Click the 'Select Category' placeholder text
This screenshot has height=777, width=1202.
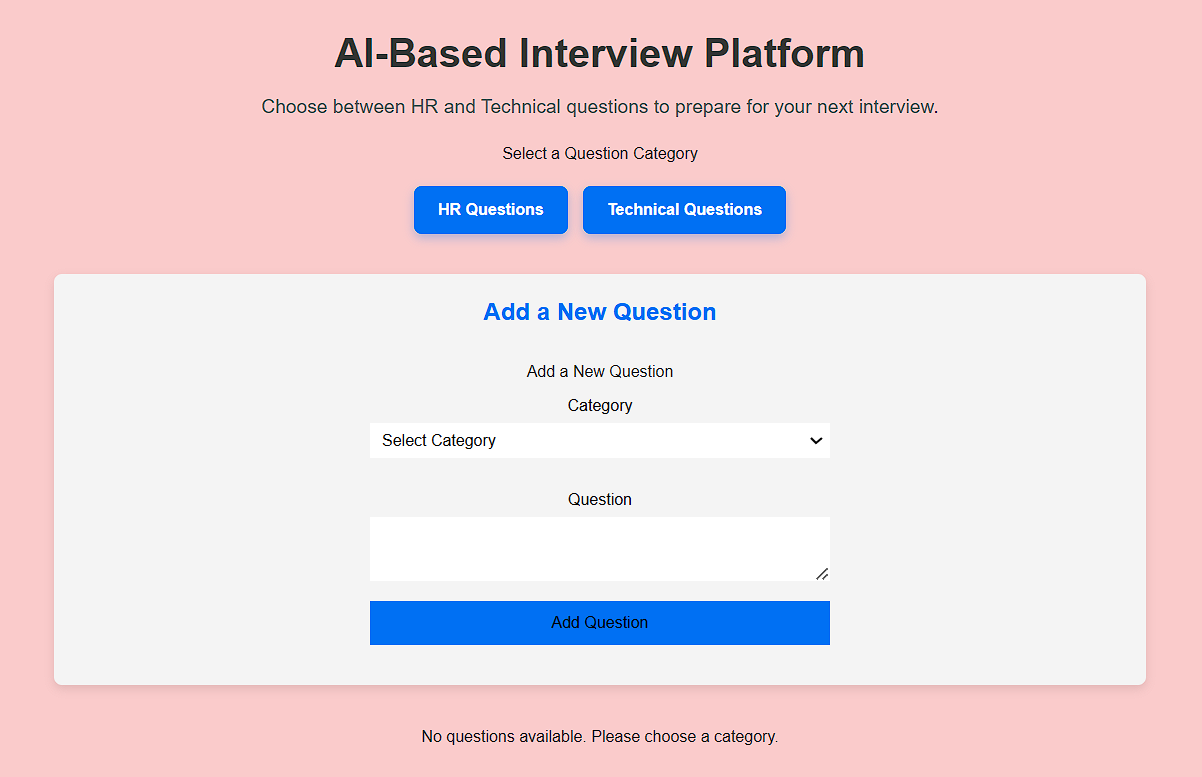(439, 441)
